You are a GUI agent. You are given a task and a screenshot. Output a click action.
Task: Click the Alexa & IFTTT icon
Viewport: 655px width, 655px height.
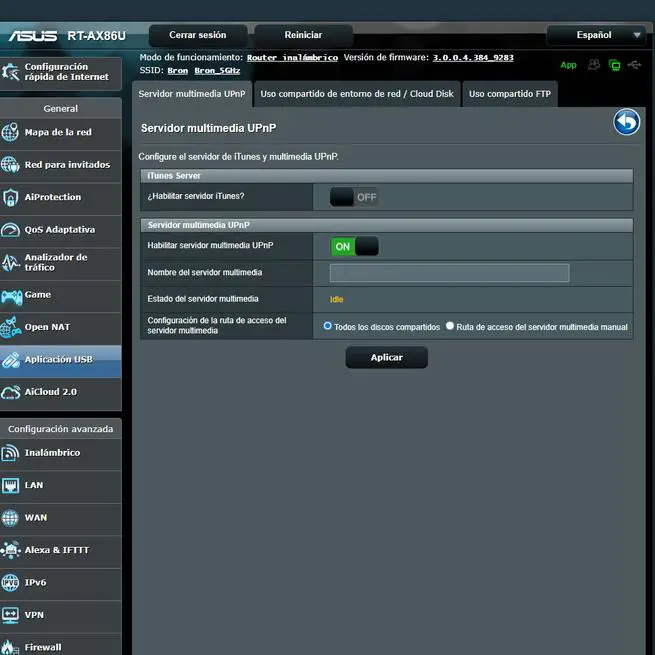point(10,550)
